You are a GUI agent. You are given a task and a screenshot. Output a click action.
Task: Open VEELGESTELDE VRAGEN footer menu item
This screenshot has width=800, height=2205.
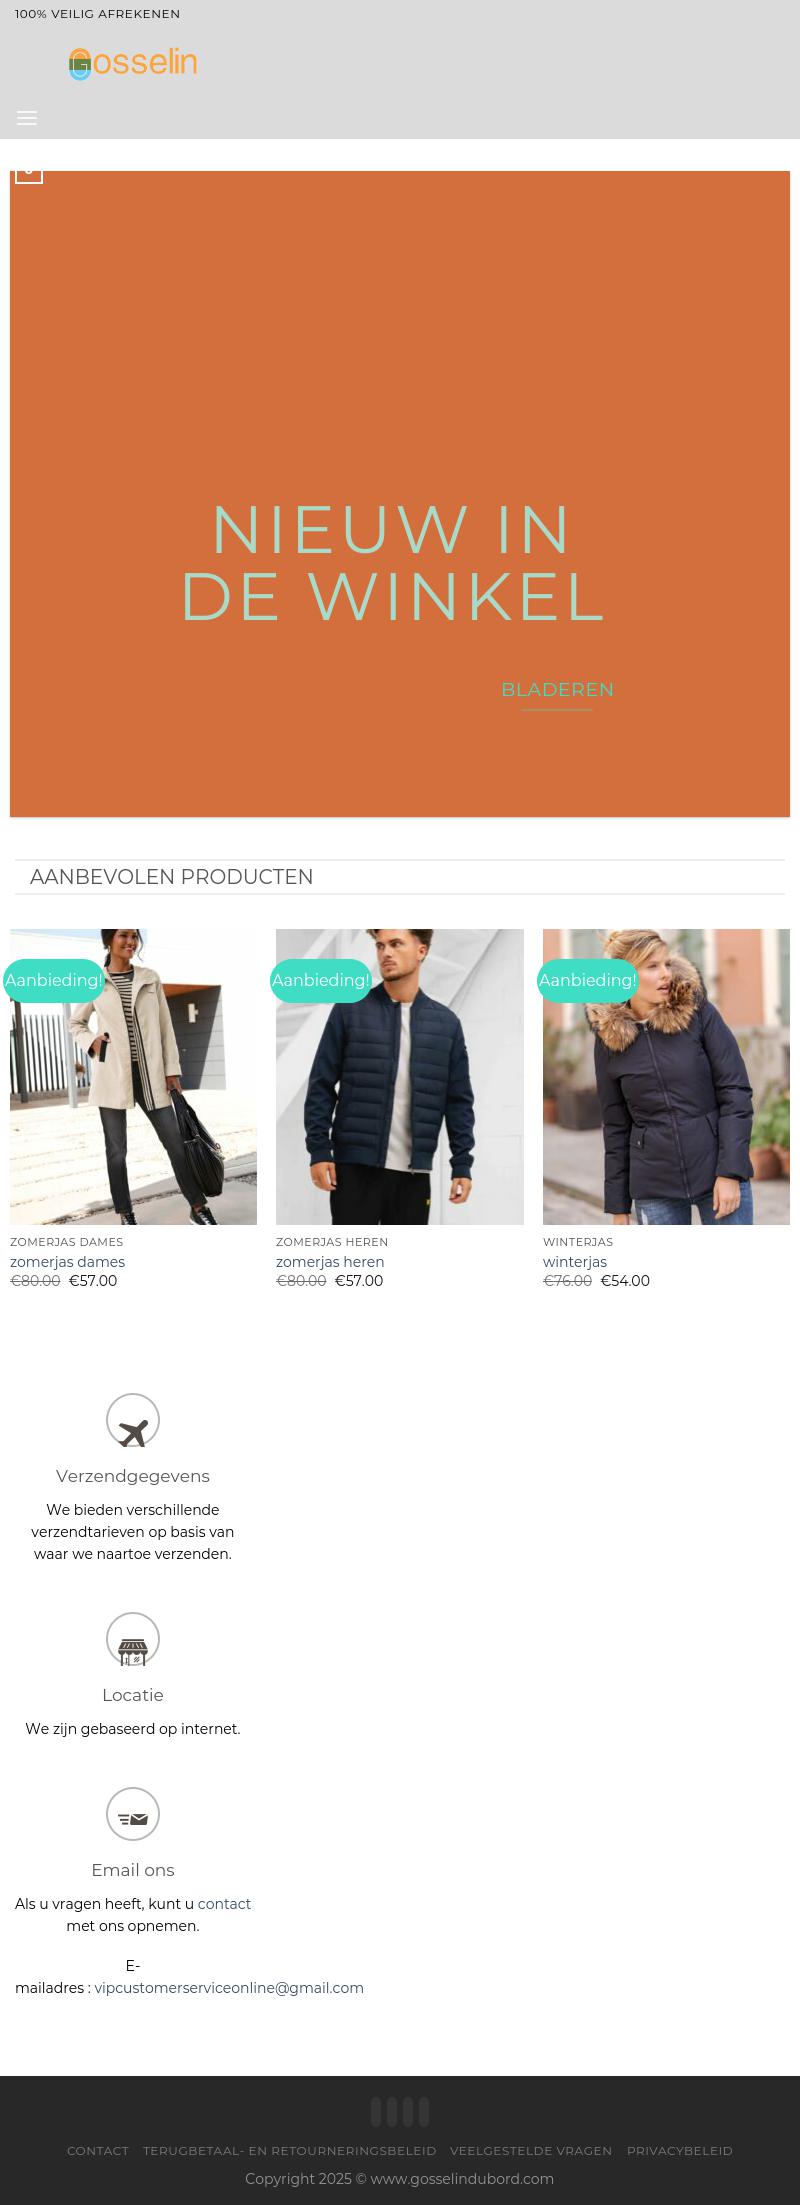(x=531, y=2150)
